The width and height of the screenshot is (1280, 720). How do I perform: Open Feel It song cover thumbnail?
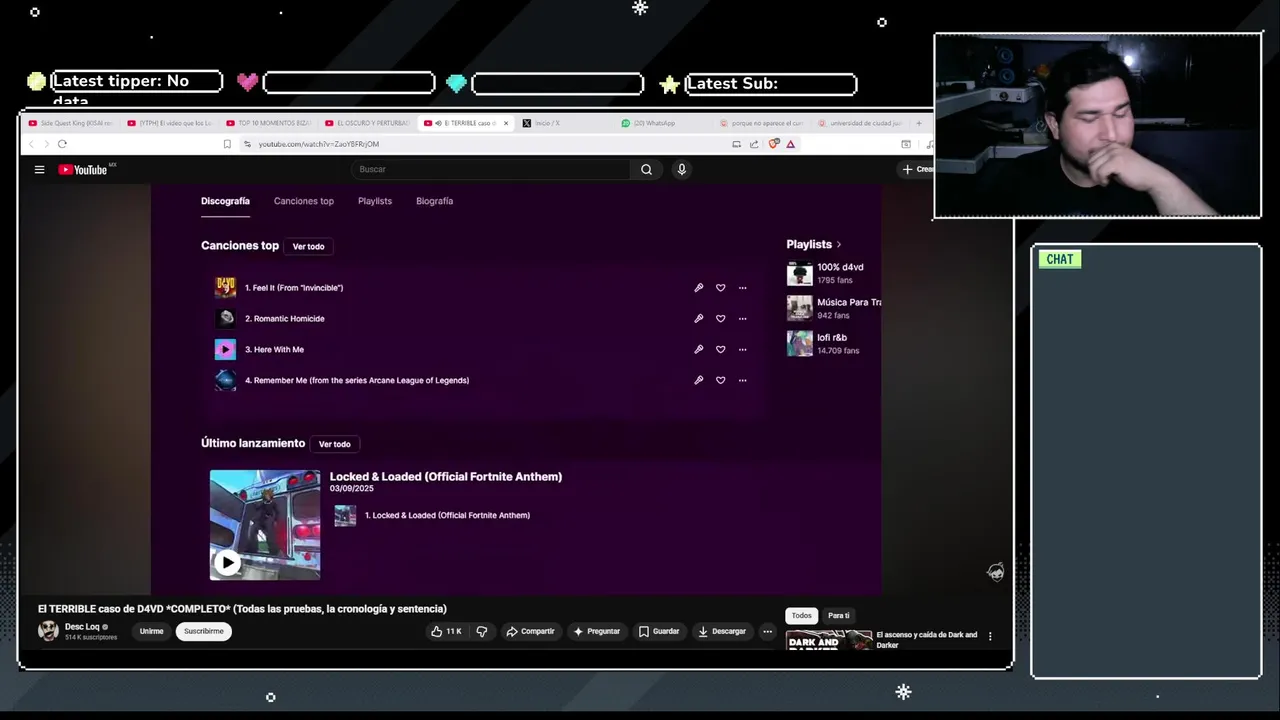point(225,288)
